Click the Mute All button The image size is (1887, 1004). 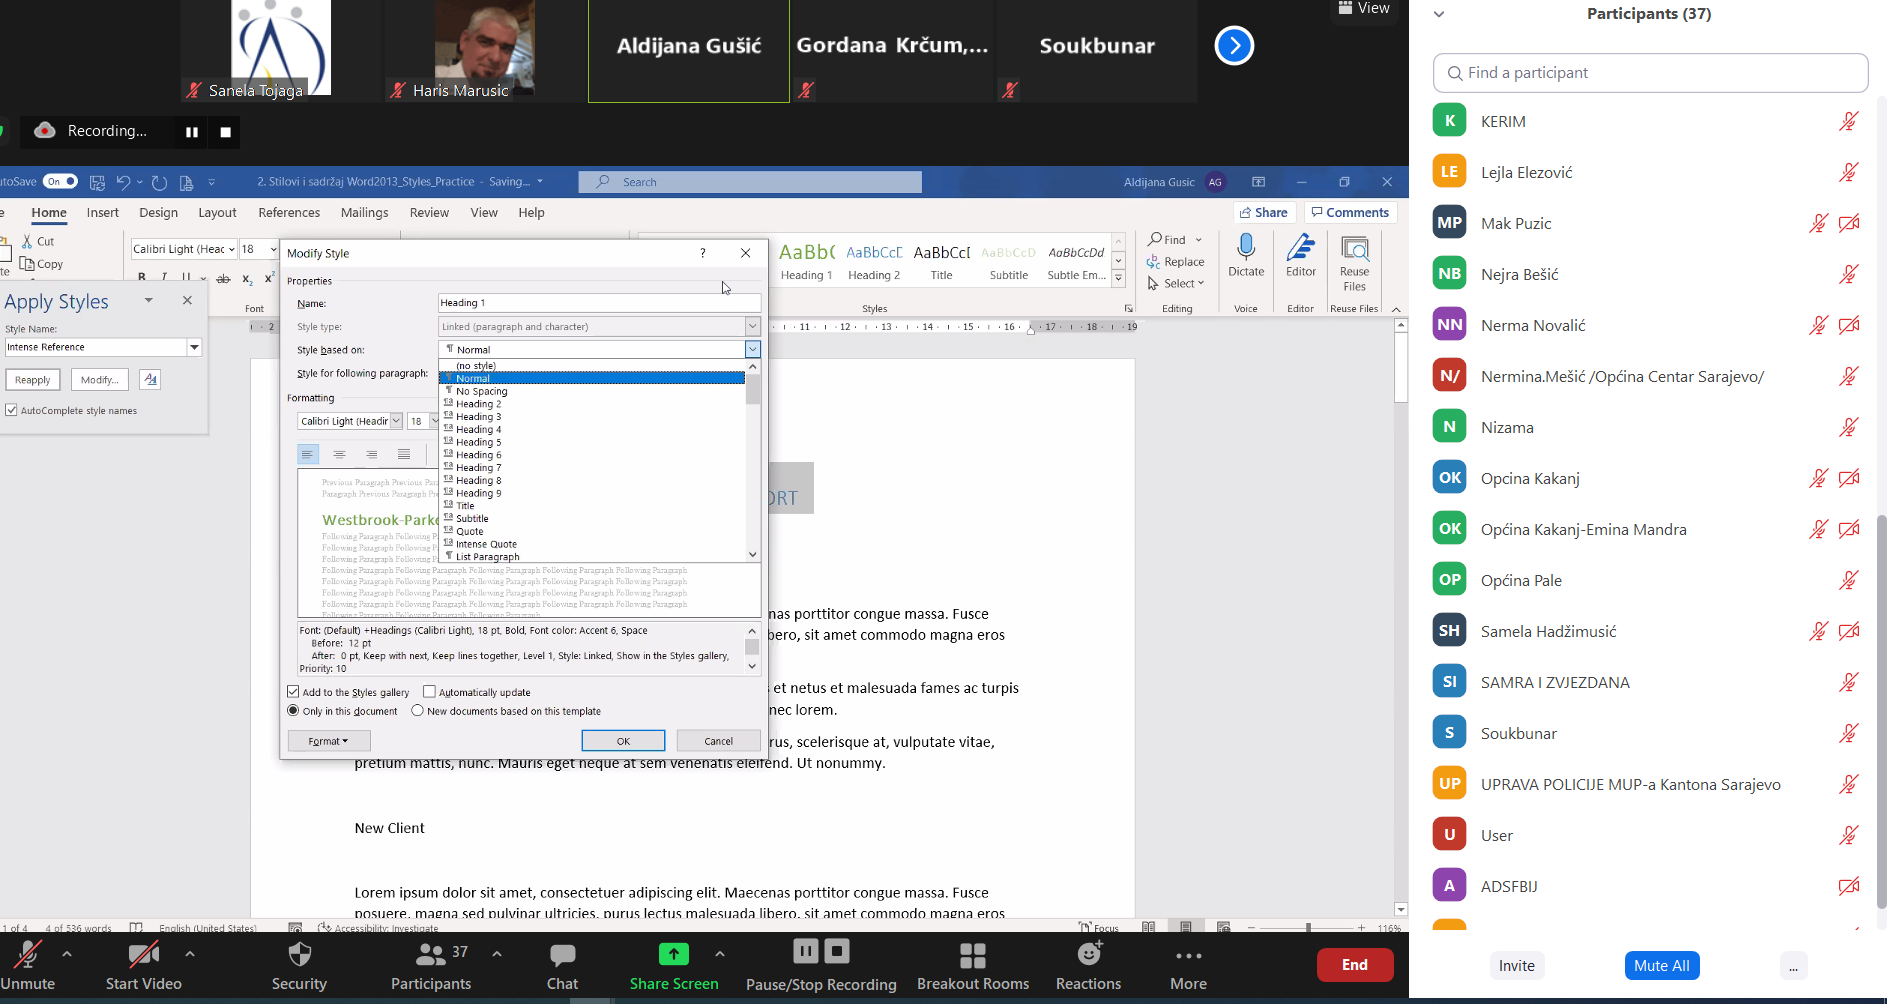pyautogui.click(x=1661, y=966)
